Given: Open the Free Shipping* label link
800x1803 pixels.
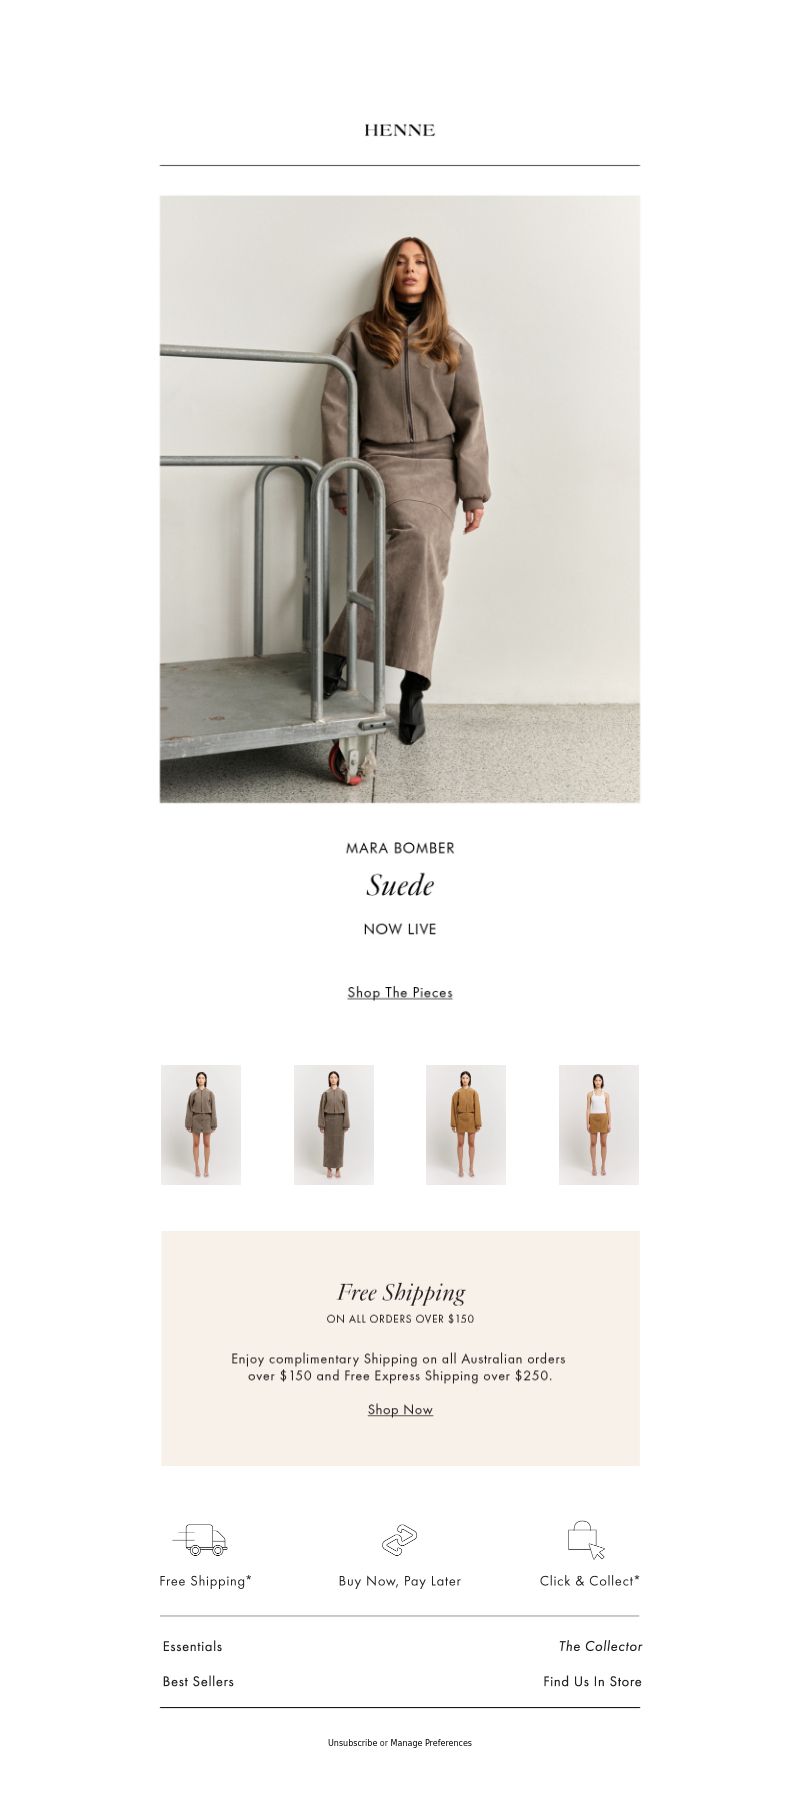Looking at the screenshot, I should (206, 1581).
